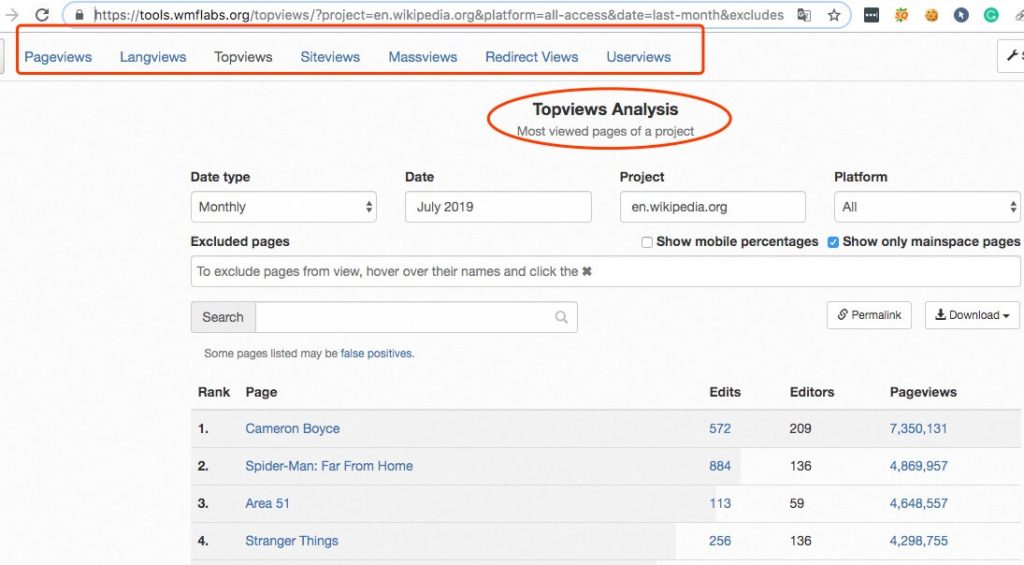The height and width of the screenshot is (565, 1024).
Task: Open the Date type Monthly dropdown
Action: click(283, 207)
